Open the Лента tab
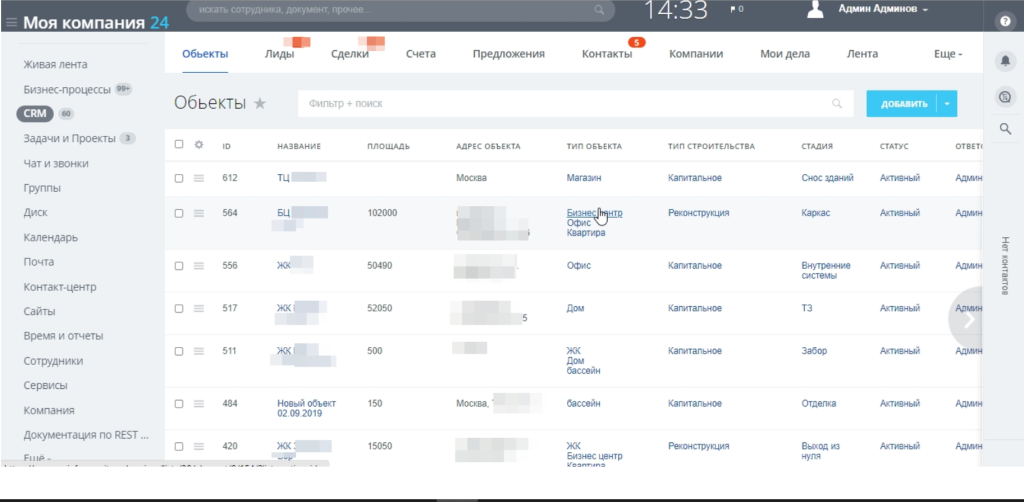This screenshot has width=1024, height=502. pyautogui.click(x=863, y=54)
